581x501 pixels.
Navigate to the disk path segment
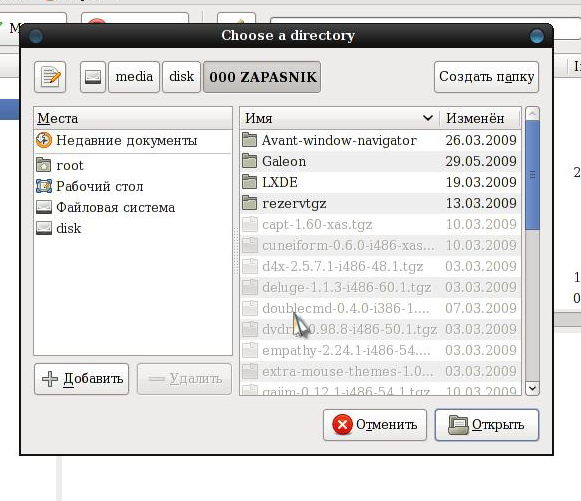182,77
